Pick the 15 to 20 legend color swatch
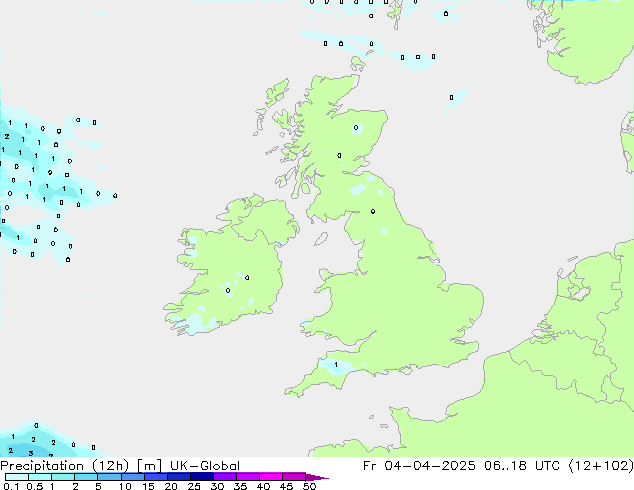The image size is (634, 490). pos(155,477)
